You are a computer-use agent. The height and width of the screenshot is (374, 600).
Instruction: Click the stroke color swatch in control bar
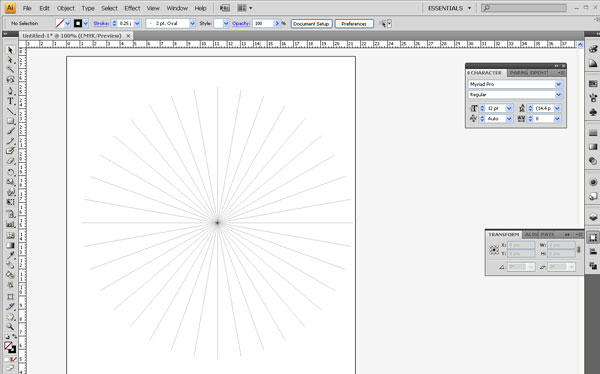78,23
